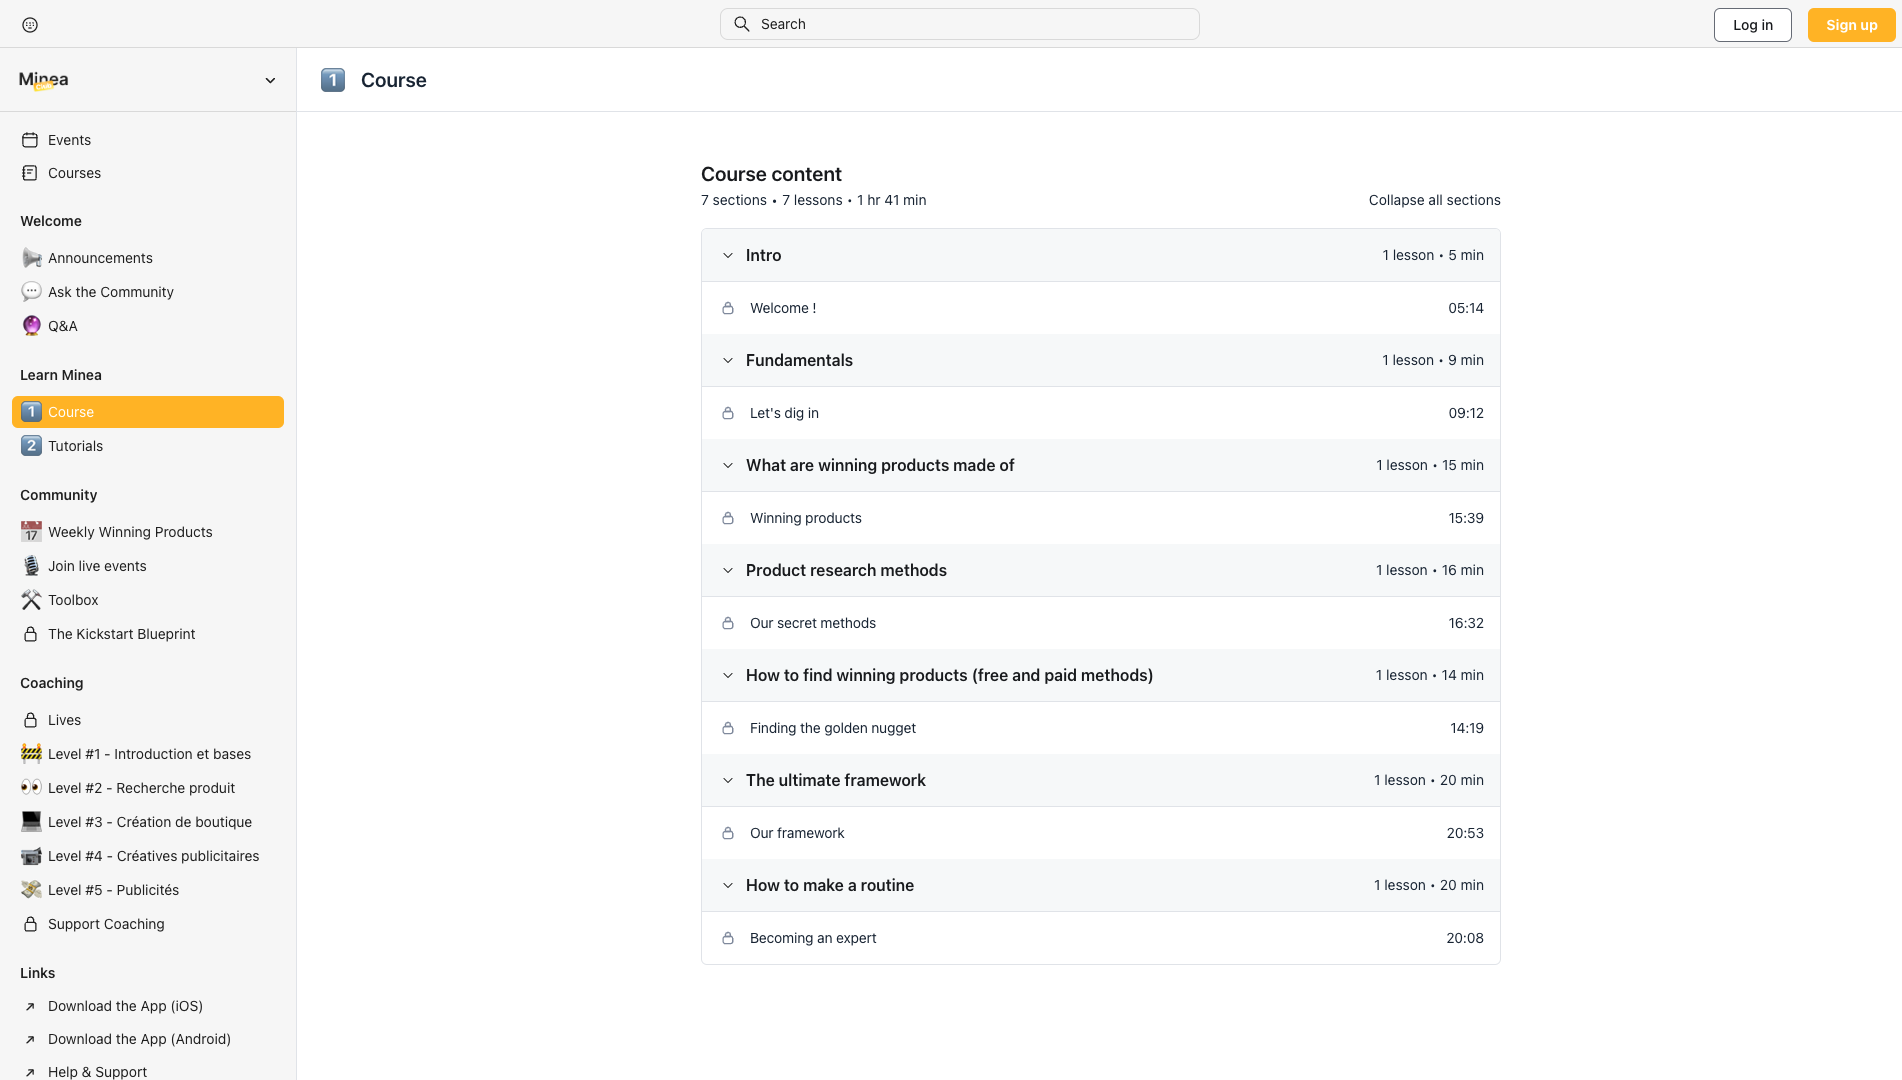Viewport: 1902px width, 1080px height.
Task: Click the Search input field
Action: (960, 24)
